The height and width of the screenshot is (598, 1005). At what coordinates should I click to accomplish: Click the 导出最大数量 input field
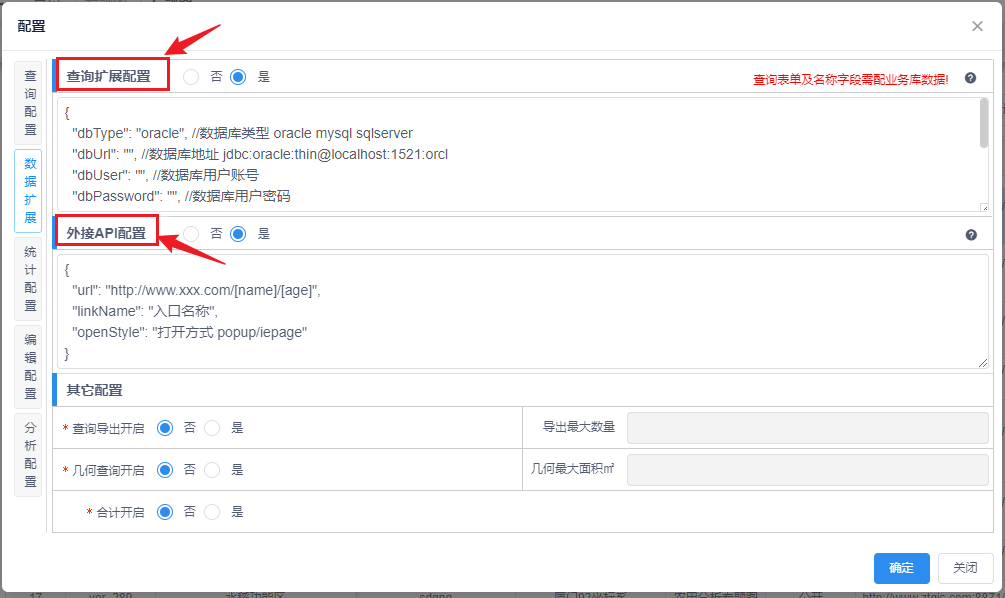coord(807,428)
